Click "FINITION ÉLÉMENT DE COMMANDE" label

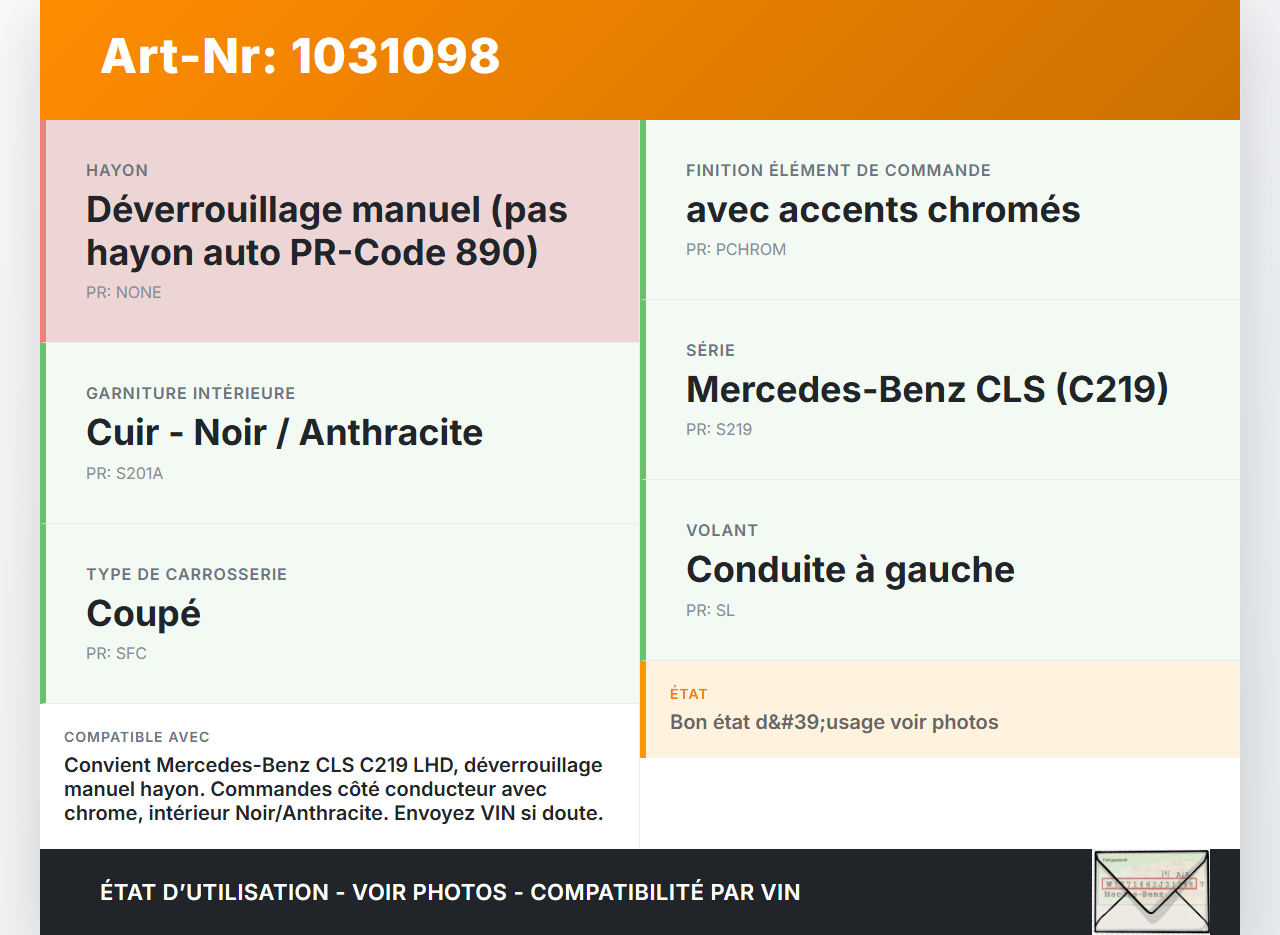pos(838,171)
